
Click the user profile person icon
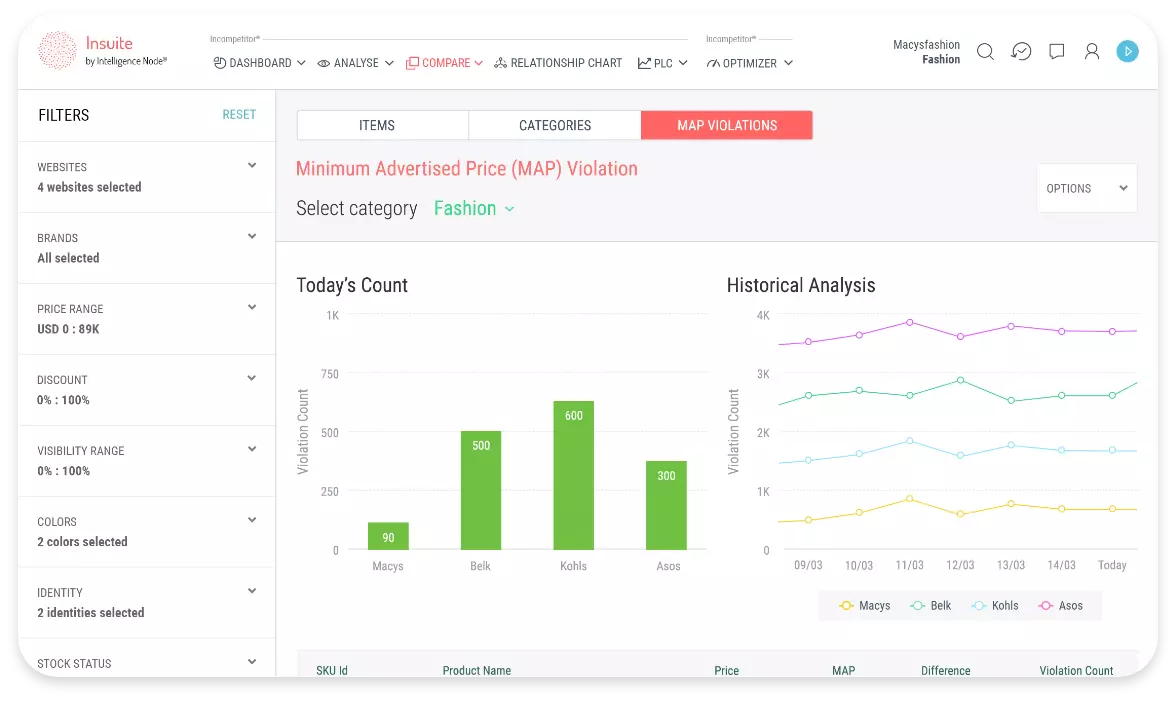(x=1092, y=51)
